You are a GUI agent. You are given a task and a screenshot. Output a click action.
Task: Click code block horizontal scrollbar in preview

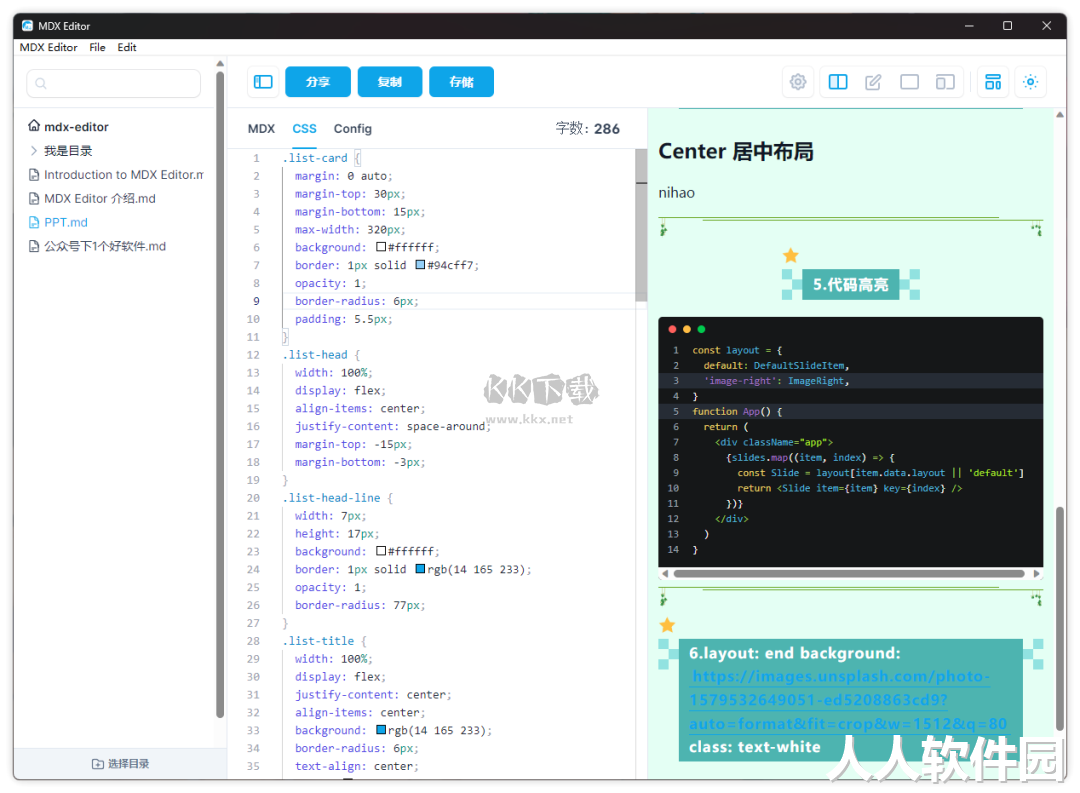click(849, 573)
